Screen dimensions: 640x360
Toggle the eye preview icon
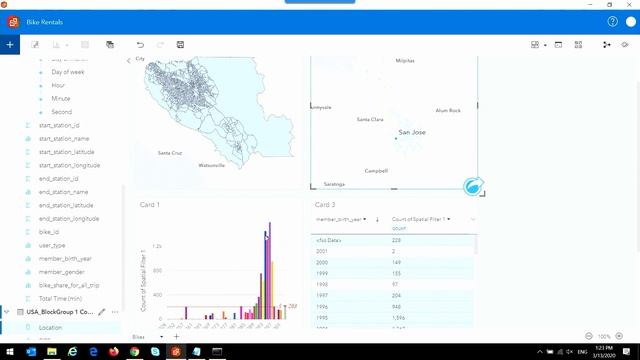[x=625, y=44]
